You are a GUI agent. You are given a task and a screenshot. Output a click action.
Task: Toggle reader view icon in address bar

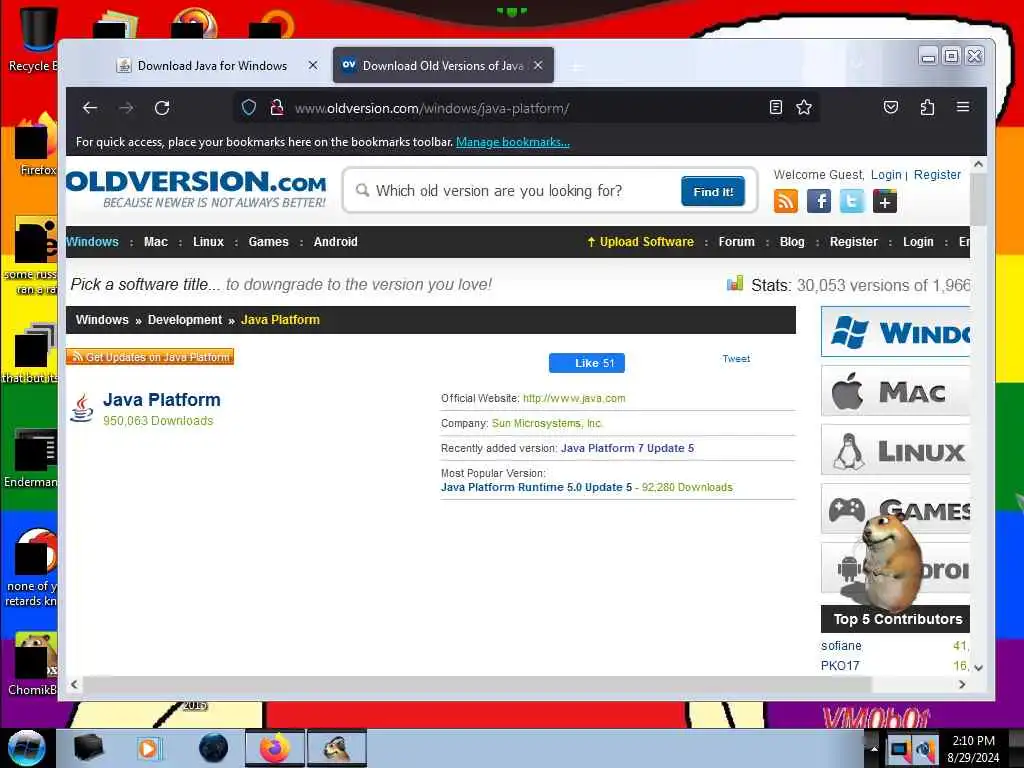[775, 108]
